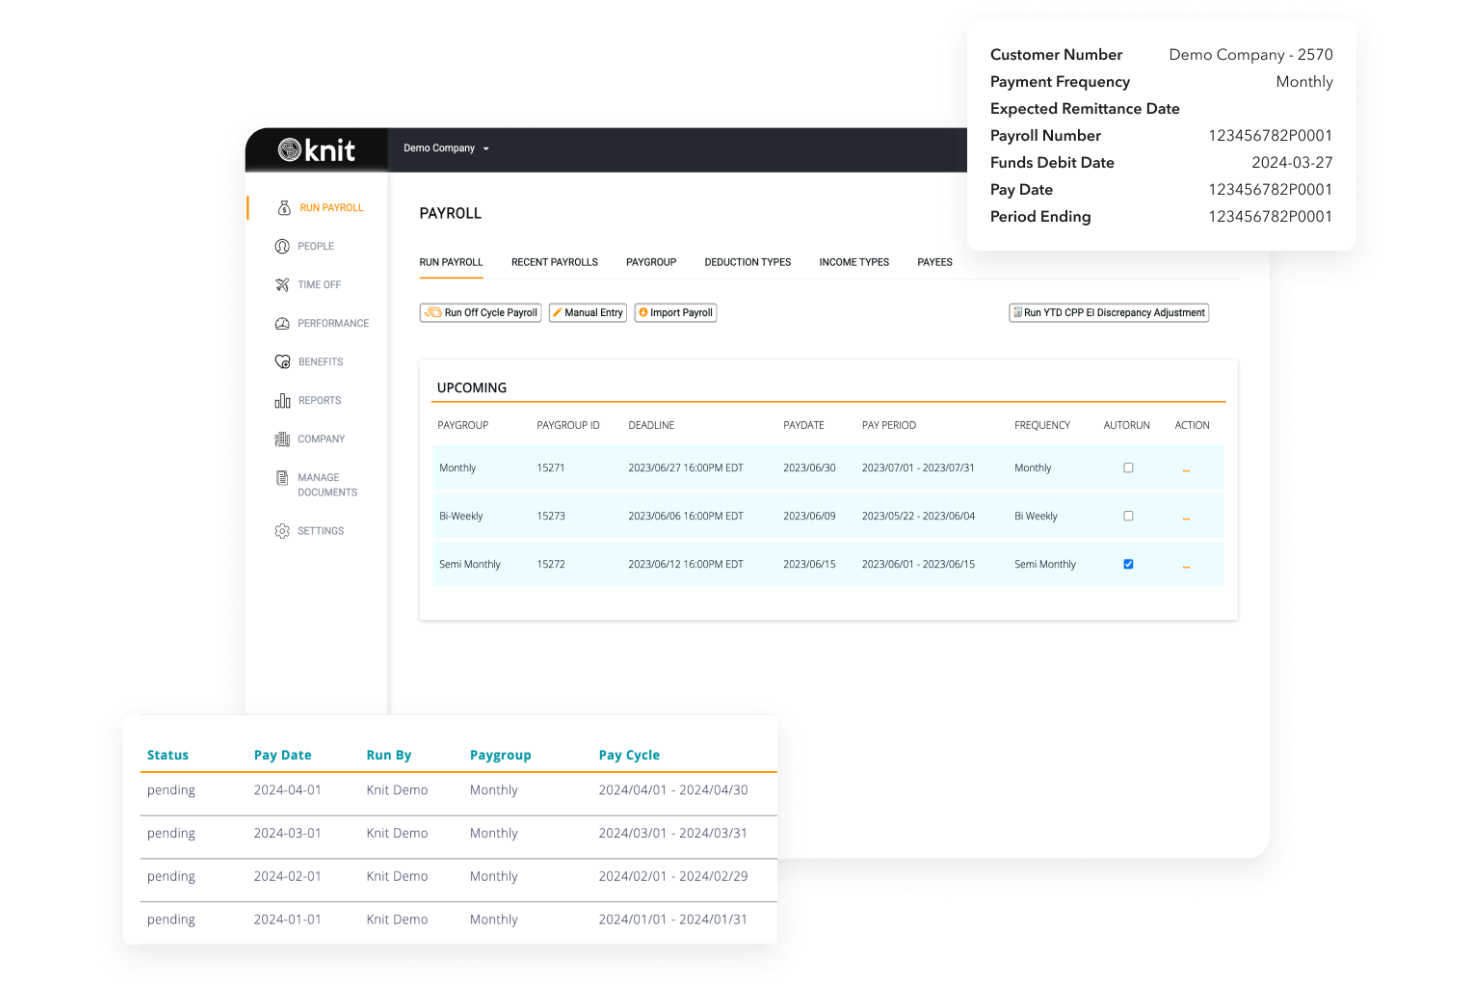The height and width of the screenshot is (987, 1480).
Task: Select People in the sidebar
Action: [x=316, y=246]
